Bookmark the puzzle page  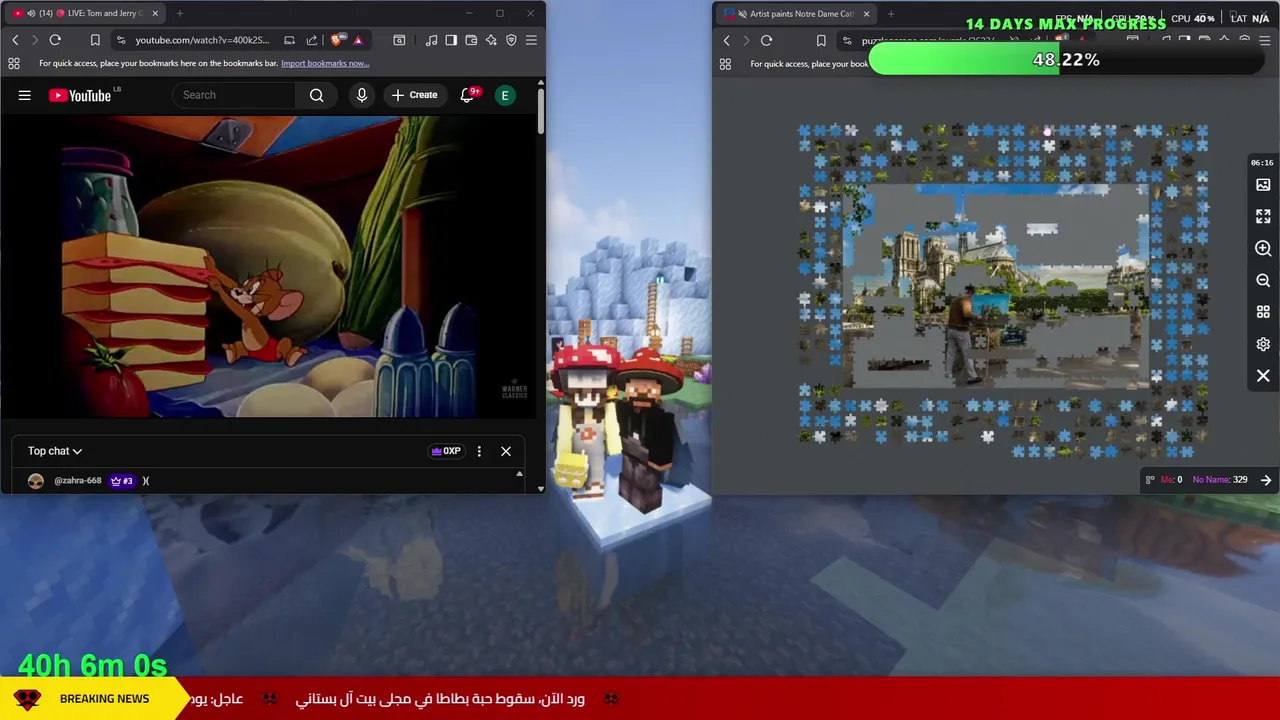[x=821, y=41]
